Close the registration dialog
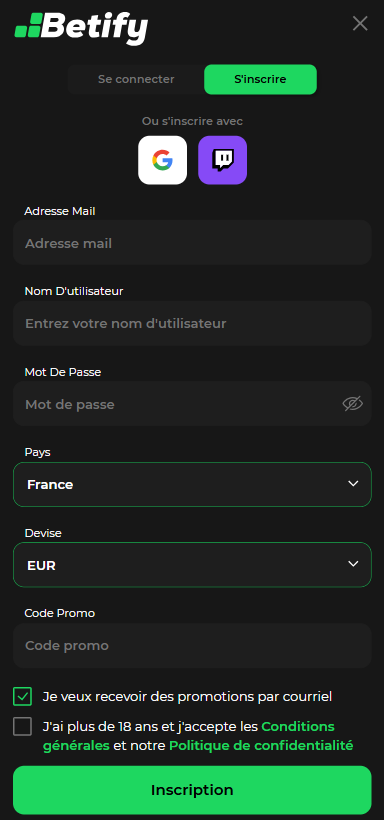This screenshot has height=820, width=384. [x=360, y=23]
